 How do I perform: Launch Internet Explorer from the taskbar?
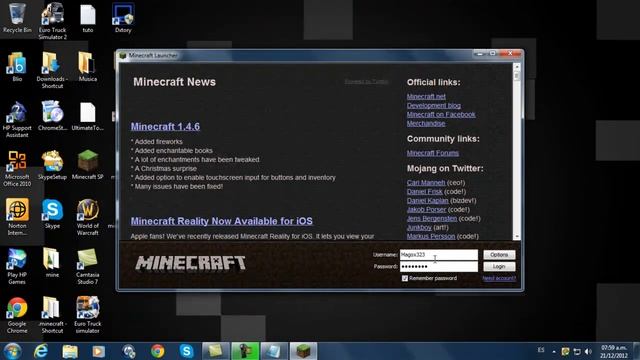41,351
